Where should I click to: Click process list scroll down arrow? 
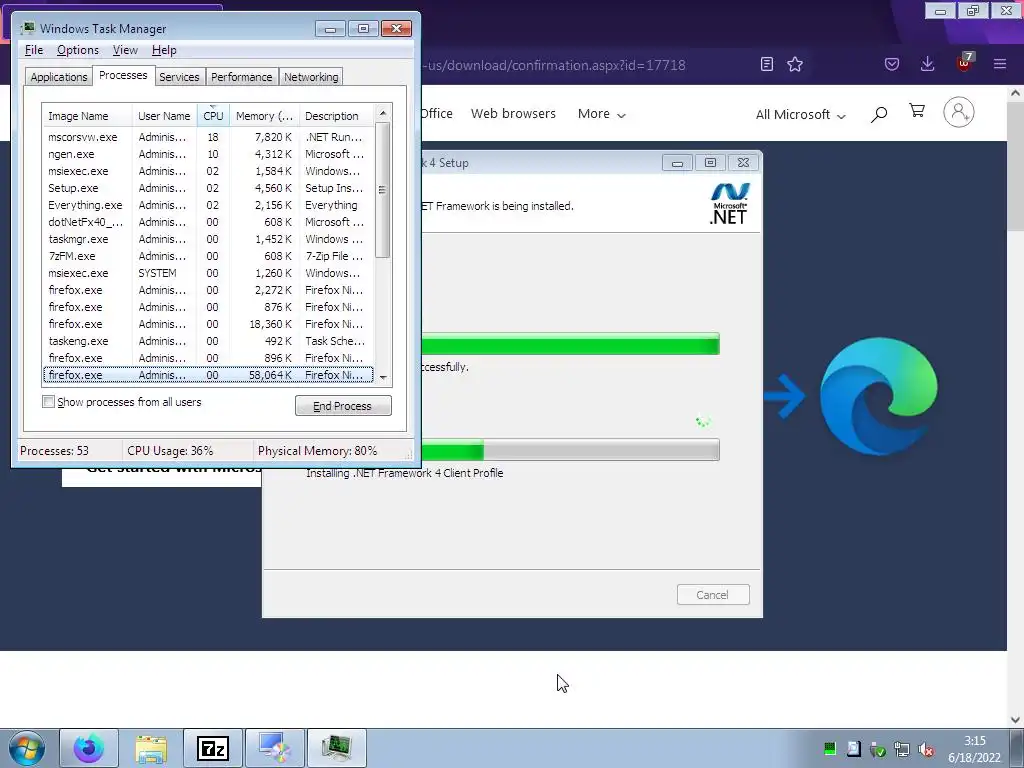pos(383,377)
